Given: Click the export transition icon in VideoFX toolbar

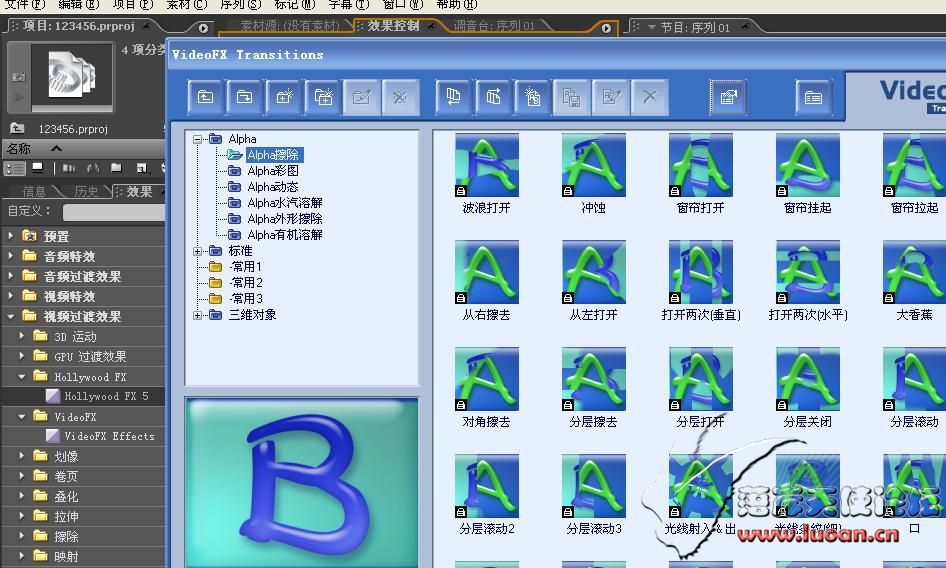Looking at the screenshot, I should (x=494, y=97).
